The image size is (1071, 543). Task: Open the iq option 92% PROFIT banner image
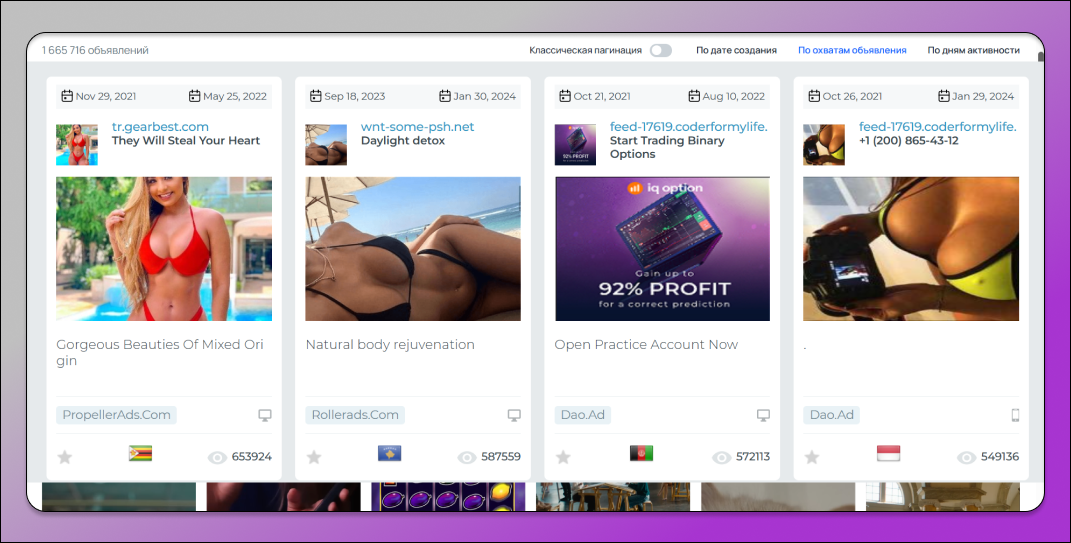click(662, 249)
